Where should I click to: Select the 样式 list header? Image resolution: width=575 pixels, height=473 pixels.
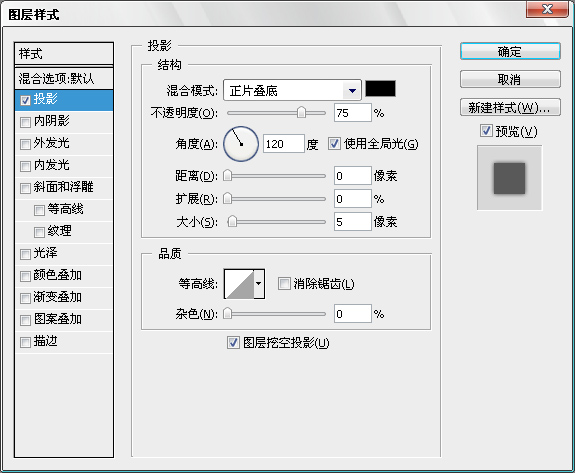tap(64, 54)
